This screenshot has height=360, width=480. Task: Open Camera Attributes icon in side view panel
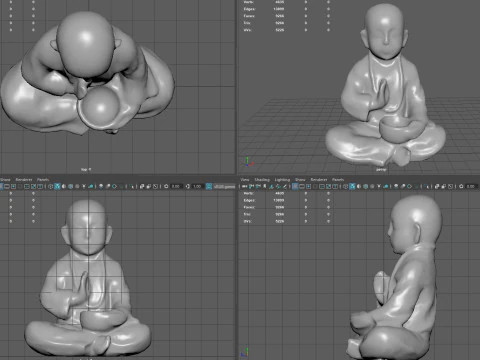pyautogui.click(x=258, y=186)
